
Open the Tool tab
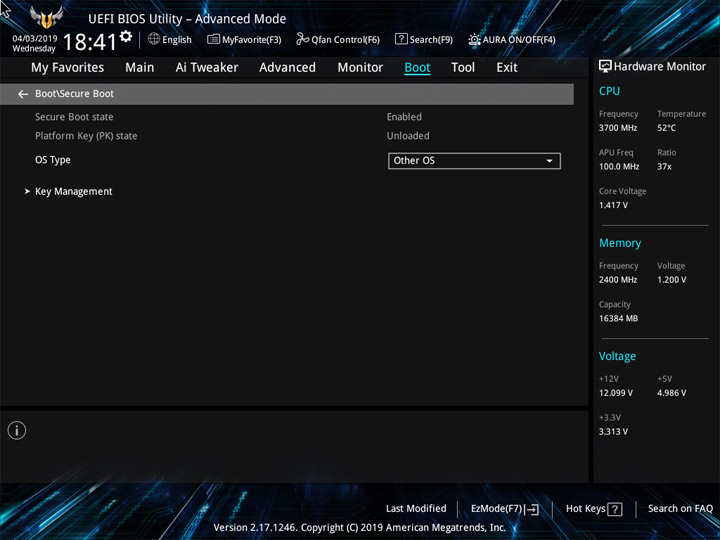coord(463,68)
